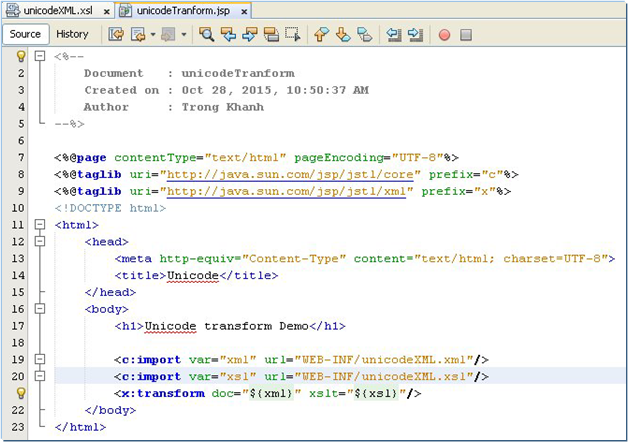Jump to Previous Bookmark icon
Image resolution: width=629 pixels, height=442 pixels.
(321, 34)
